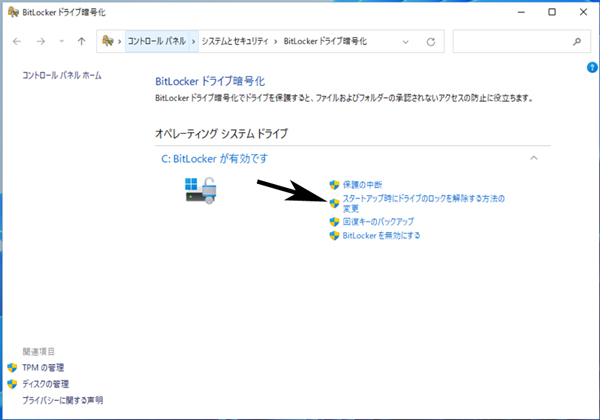Click 保護の中断 link
The width and height of the screenshot is (600, 420).
click(x=362, y=185)
